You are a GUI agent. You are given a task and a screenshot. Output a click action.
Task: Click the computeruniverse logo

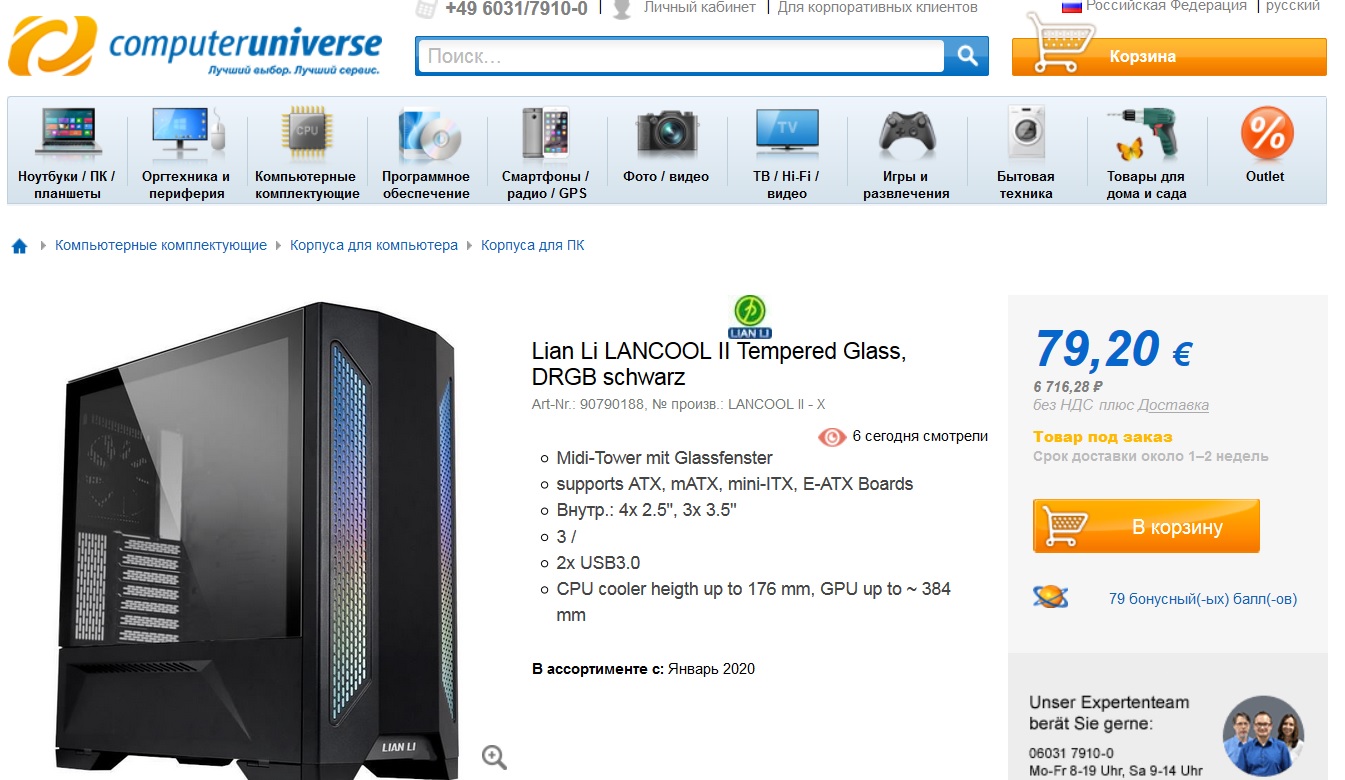[x=195, y=46]
